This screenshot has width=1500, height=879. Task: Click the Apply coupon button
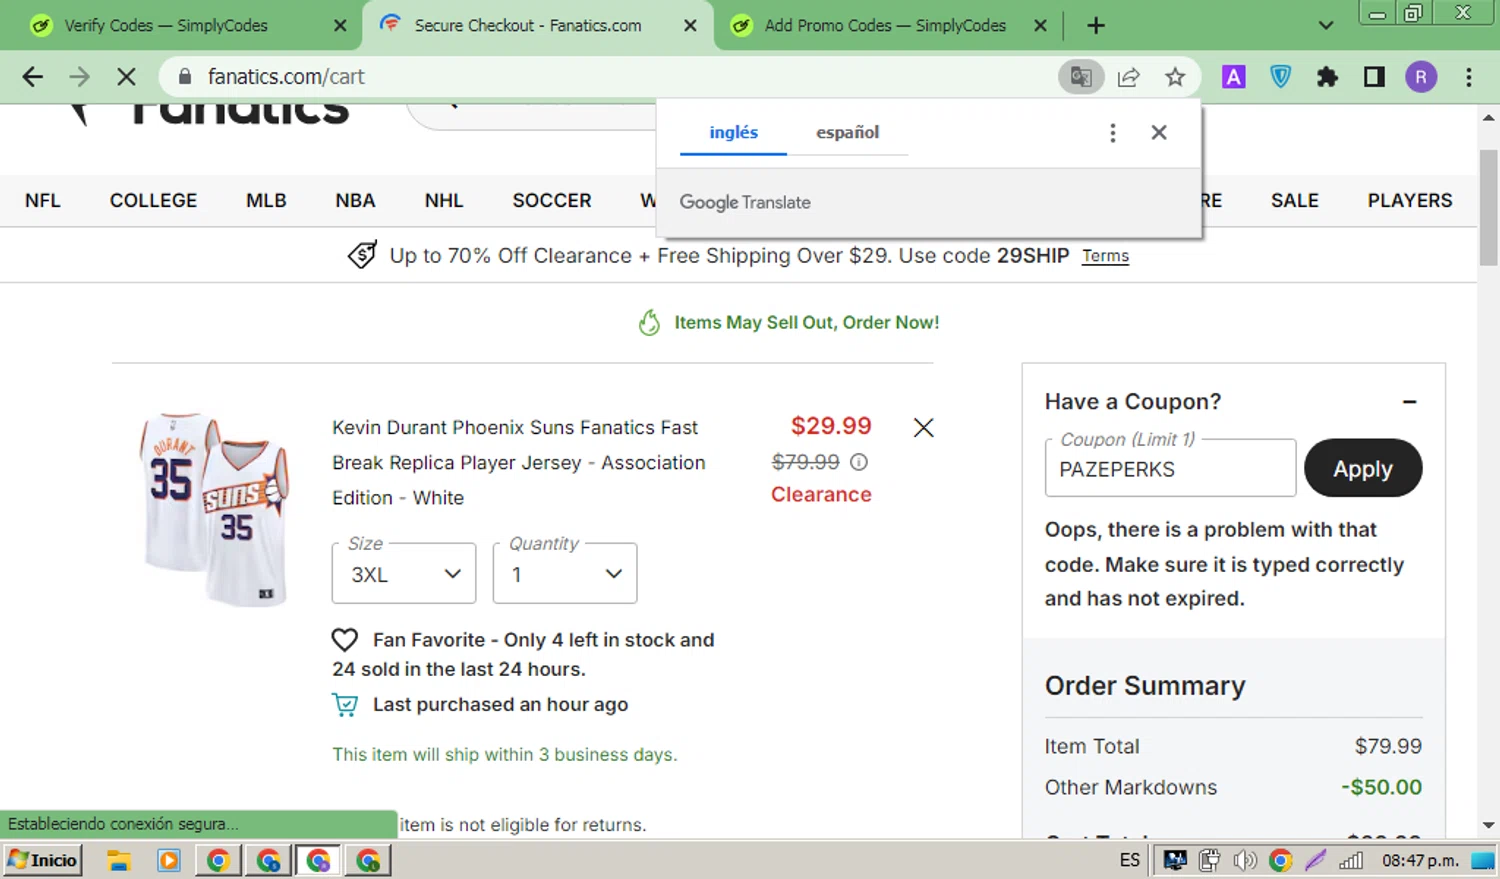click(x=1363, y=468)
